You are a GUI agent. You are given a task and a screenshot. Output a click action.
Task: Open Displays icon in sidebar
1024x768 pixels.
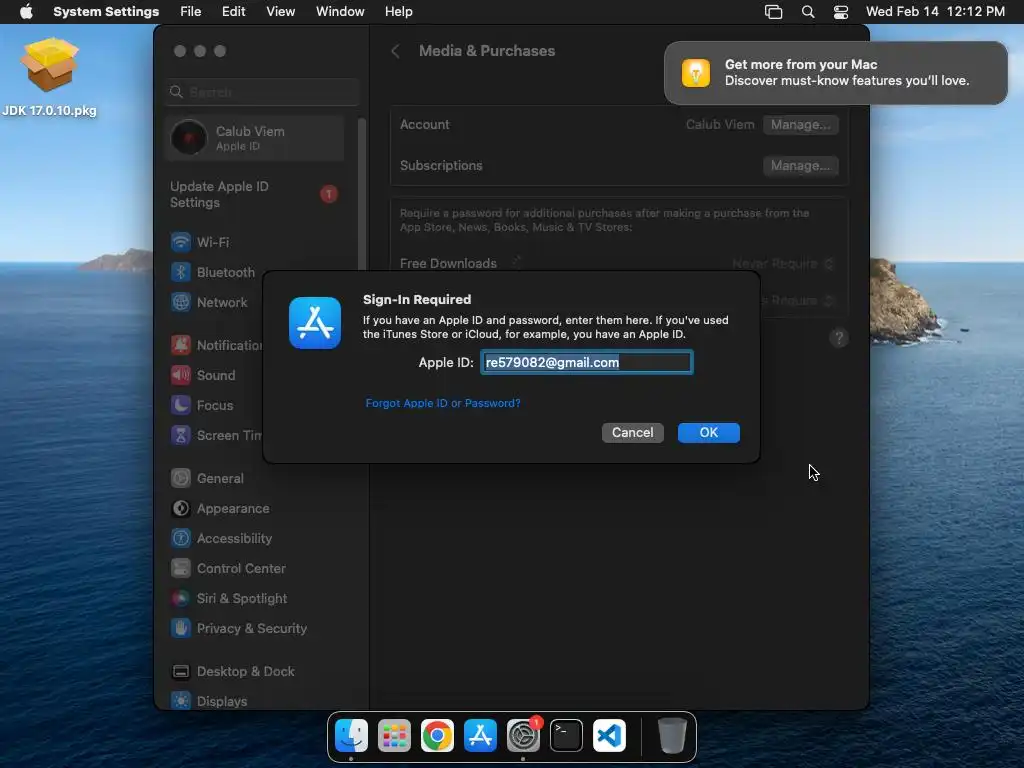[181, 701]
